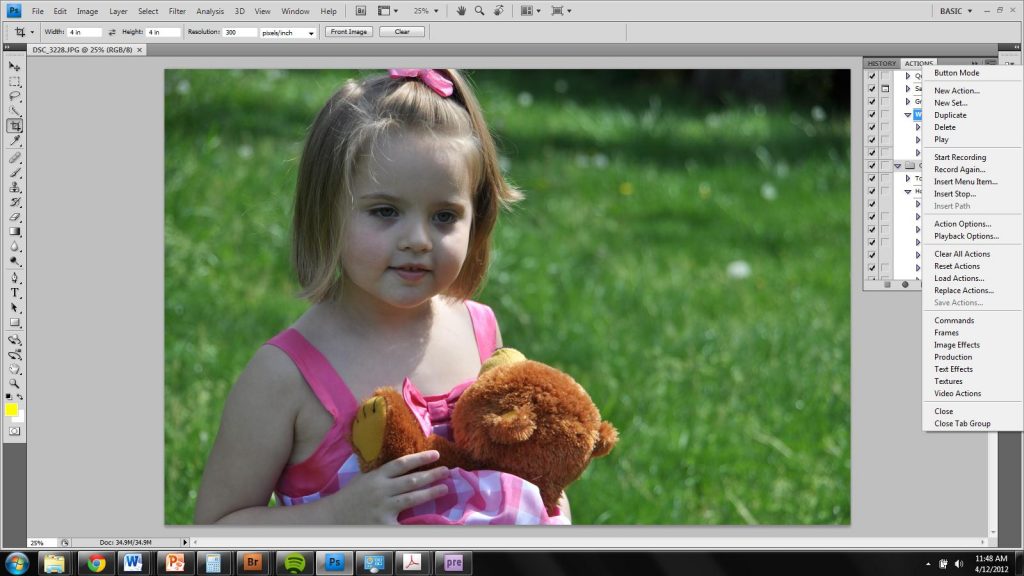Select the Lasso tool
The width and height of the screenshot is (1024, 576).
point(15,96)
